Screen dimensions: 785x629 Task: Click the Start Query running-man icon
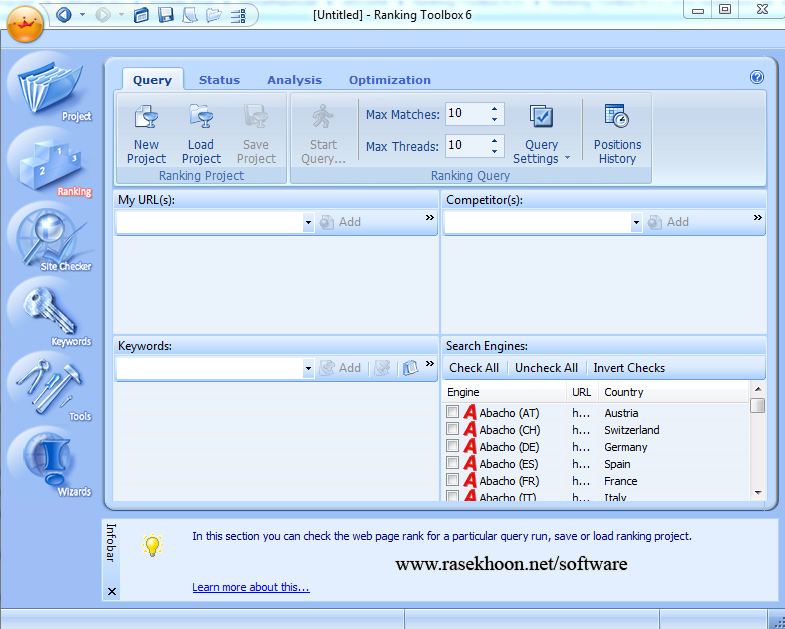point(323,117)
